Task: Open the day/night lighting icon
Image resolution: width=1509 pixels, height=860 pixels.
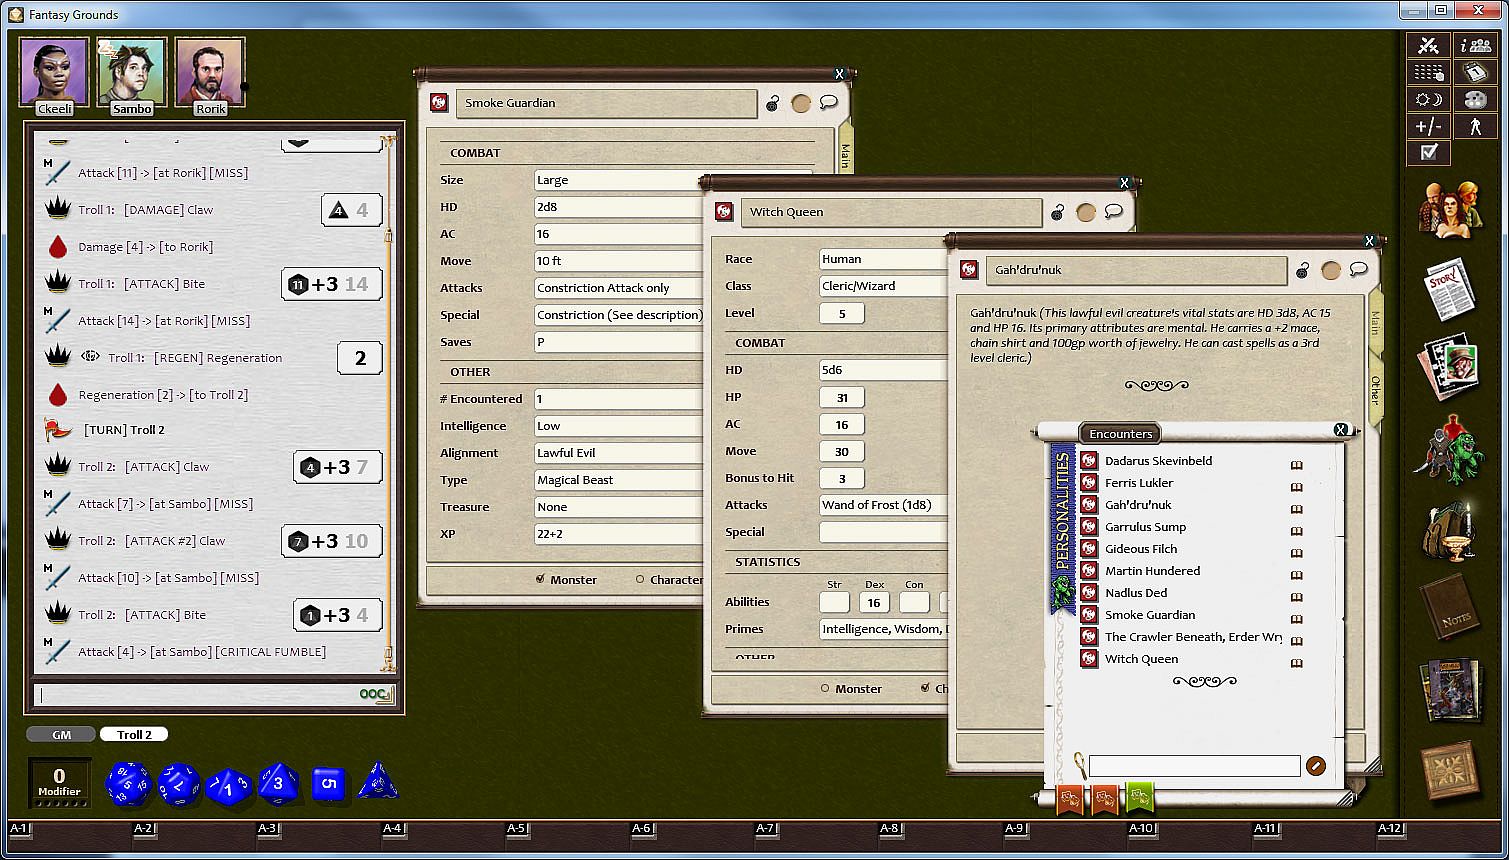Action: (x=1428, y=99)
